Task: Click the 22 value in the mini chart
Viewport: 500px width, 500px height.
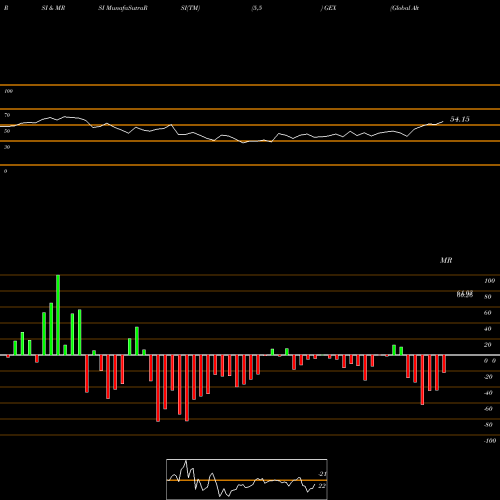Action: pos(322,486)
